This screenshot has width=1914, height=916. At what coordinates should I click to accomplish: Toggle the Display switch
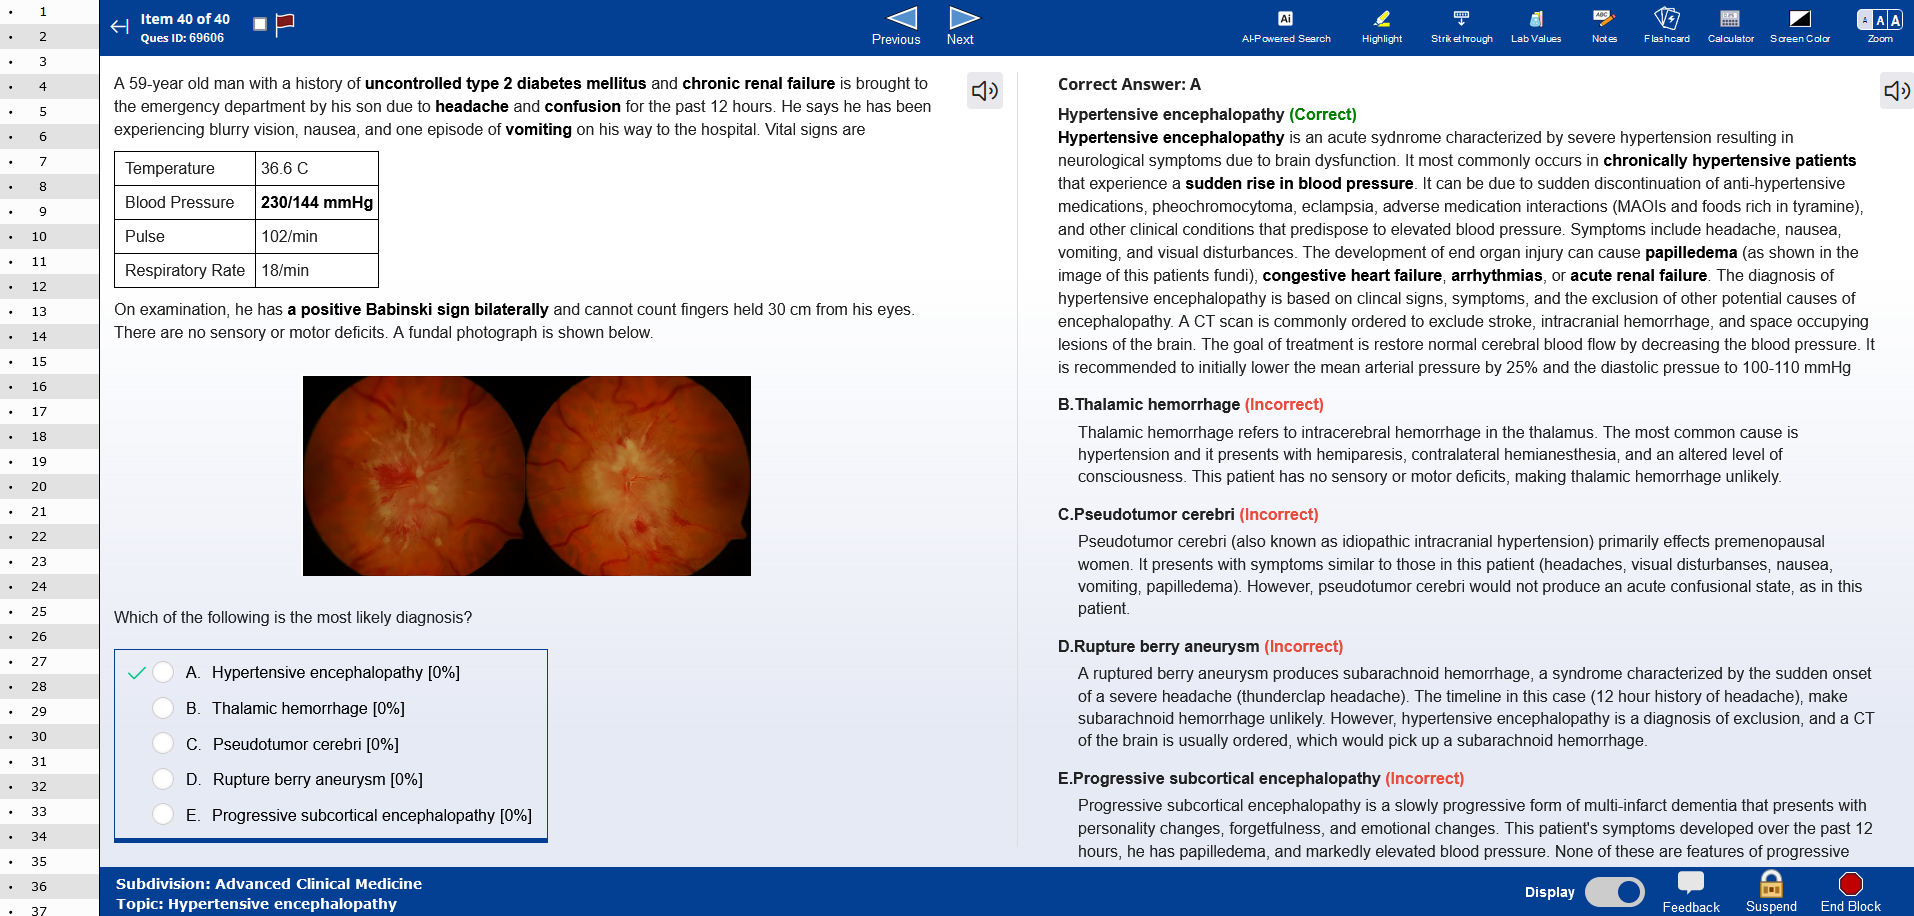[1615, 892]
